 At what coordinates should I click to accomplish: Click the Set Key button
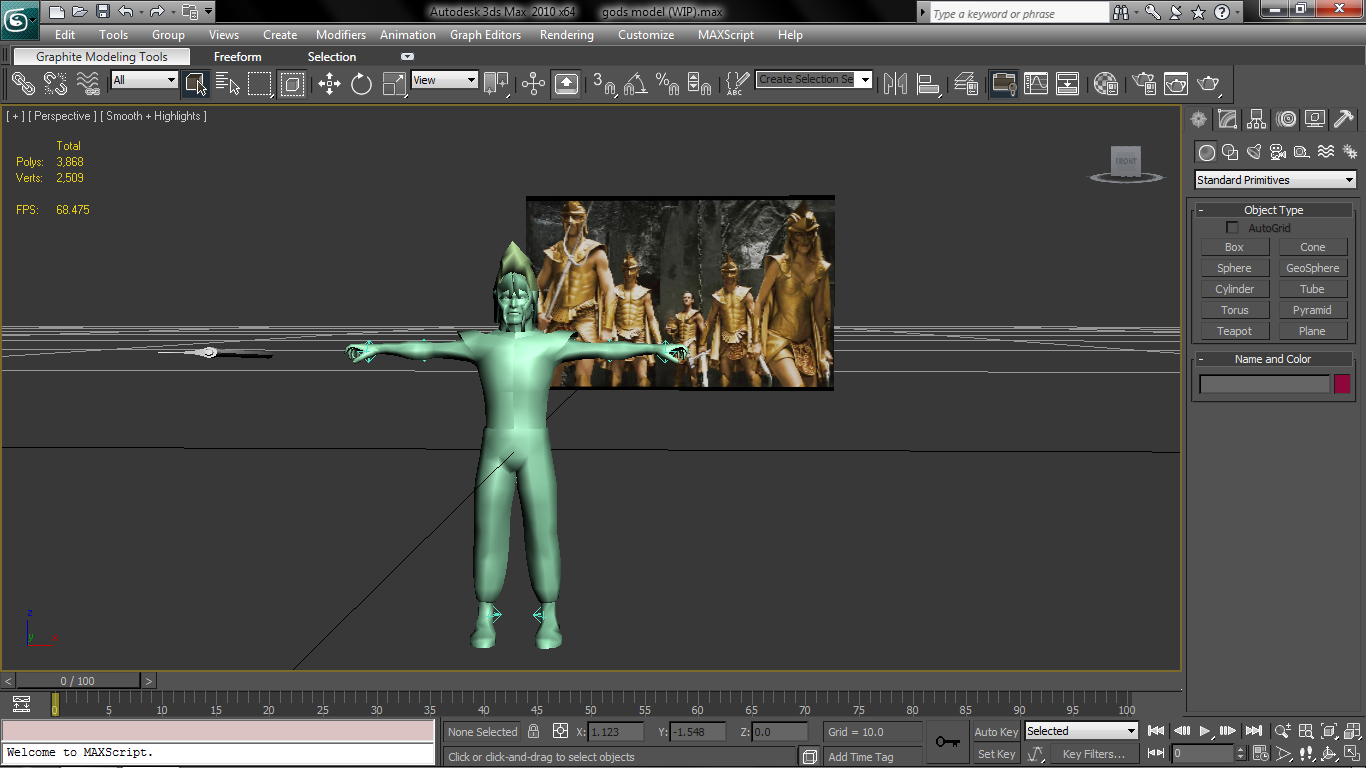(x=996, y=754)
